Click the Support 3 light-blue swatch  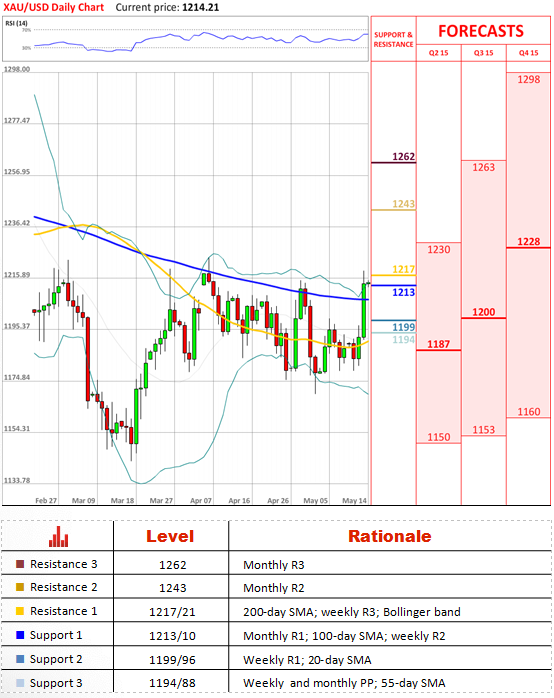20,683
